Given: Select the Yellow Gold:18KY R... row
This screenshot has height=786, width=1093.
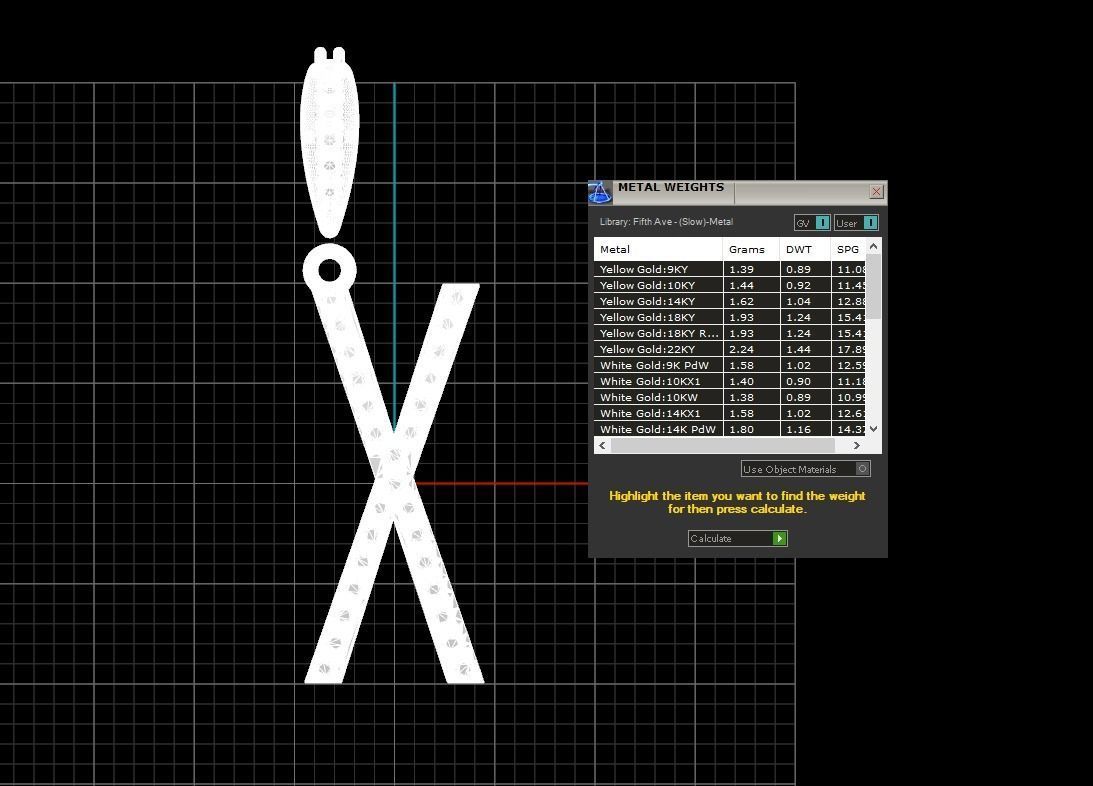Looking at the screenshot, I should 730,333.
